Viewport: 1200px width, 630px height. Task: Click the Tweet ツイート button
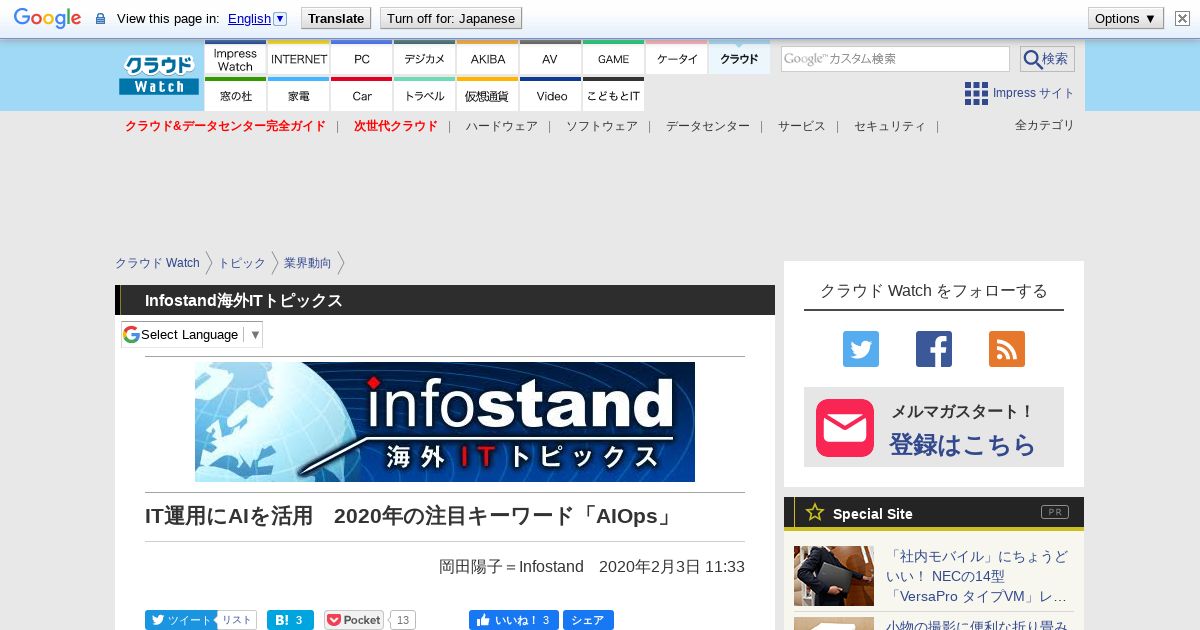180,620
